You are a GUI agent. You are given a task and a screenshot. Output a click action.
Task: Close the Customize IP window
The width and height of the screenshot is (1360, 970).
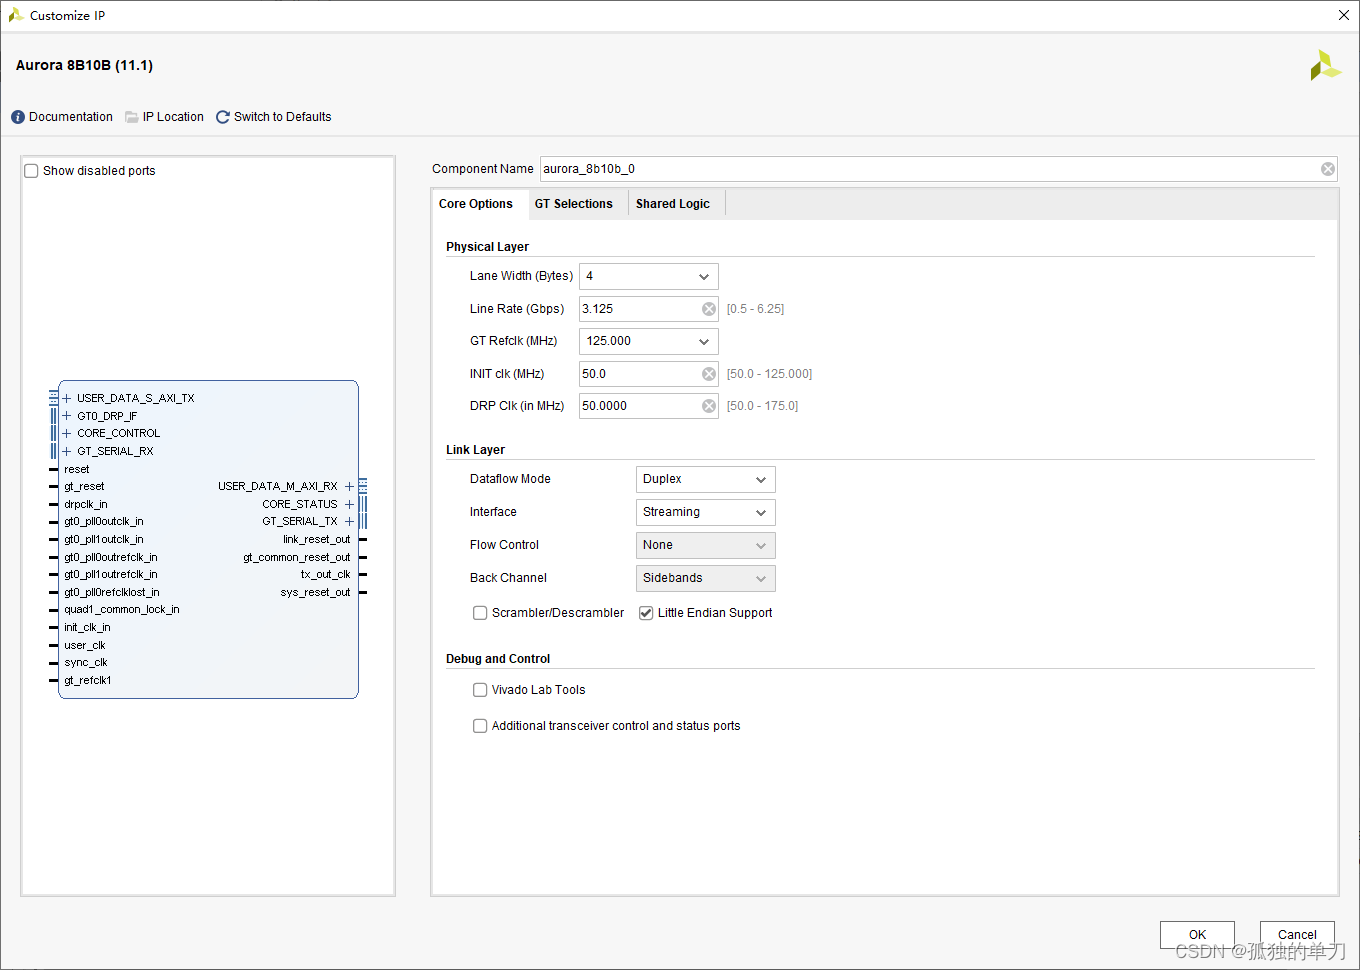1343,15
